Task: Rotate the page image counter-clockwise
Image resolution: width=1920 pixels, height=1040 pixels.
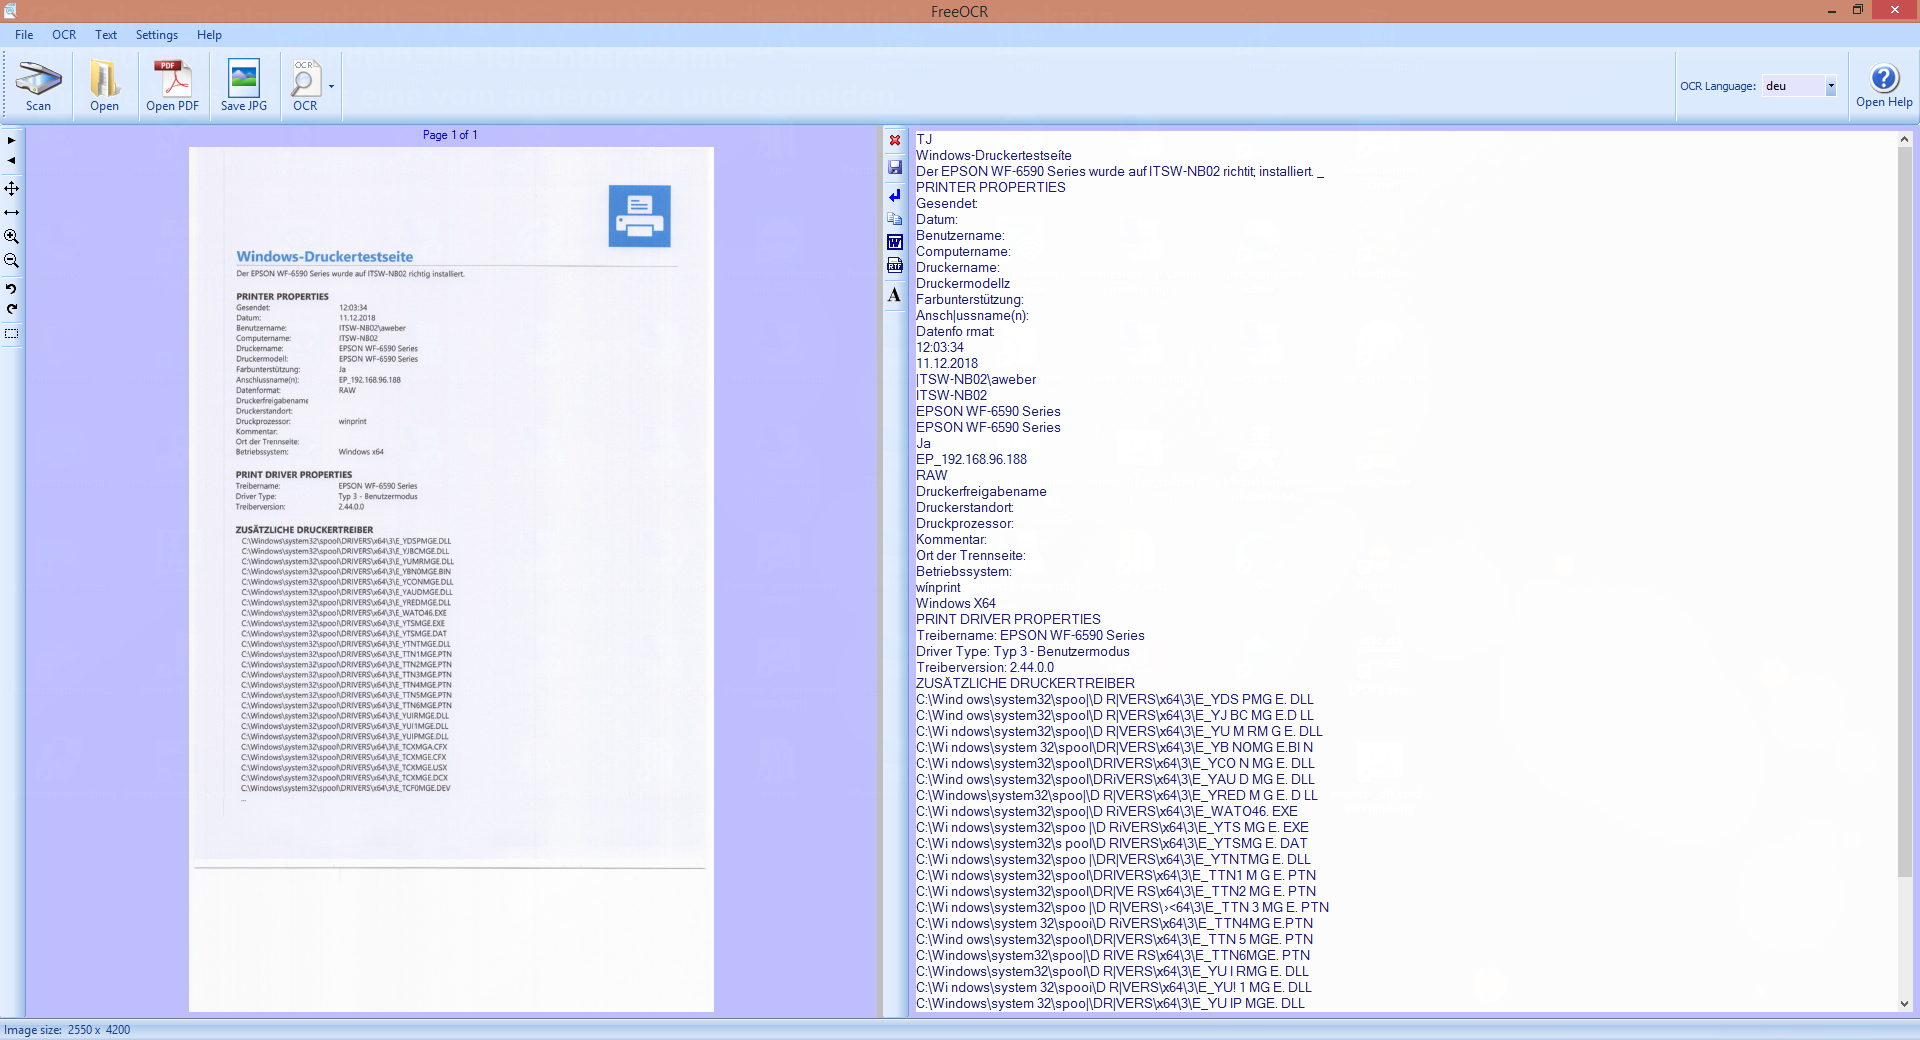Action: click(x=12, y=288)
